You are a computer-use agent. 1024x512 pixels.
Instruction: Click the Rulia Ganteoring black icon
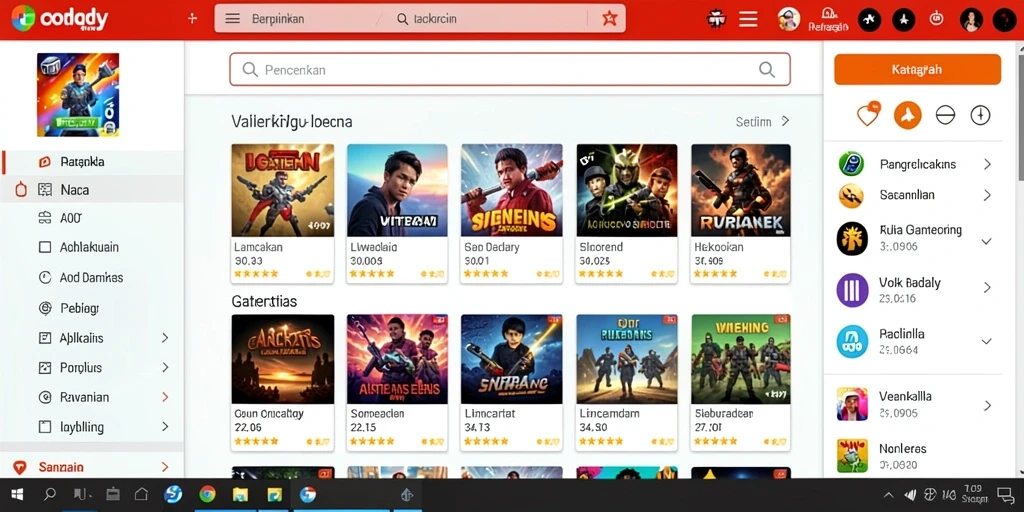click(x=852, y=238)
